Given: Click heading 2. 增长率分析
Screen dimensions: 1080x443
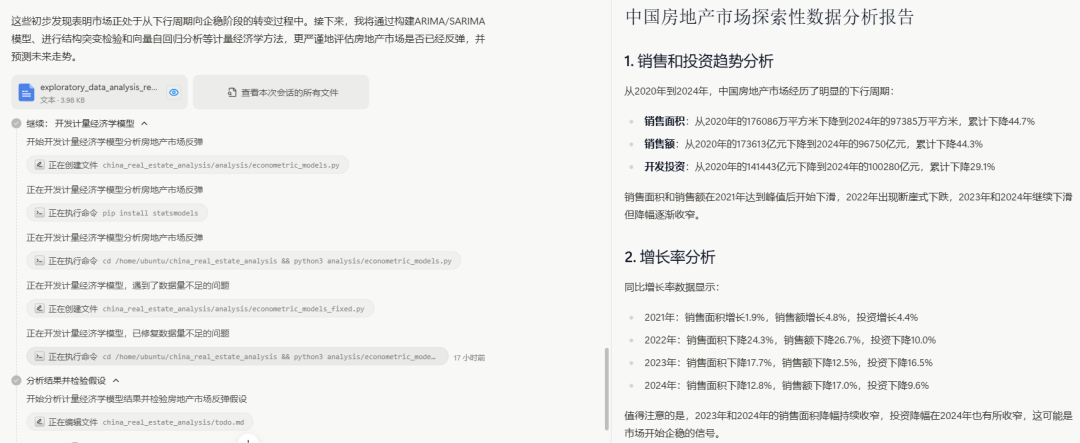Looking at the screenshot, I should pyautogui.click(x=669, y=258).
